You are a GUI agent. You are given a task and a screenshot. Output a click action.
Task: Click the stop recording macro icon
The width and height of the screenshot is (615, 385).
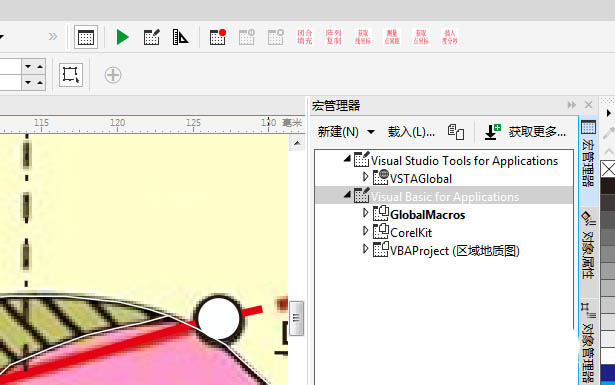pos(276,37)
